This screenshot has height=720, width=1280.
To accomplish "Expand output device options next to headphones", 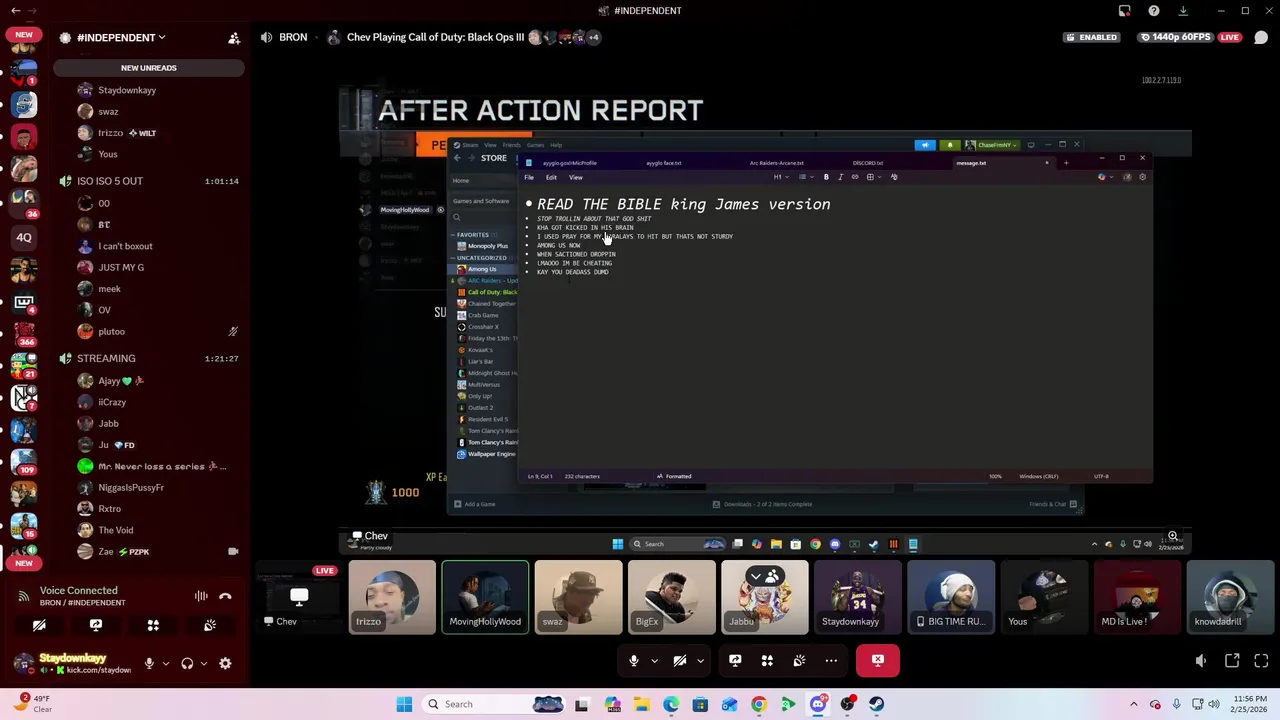I will point(203,663).
